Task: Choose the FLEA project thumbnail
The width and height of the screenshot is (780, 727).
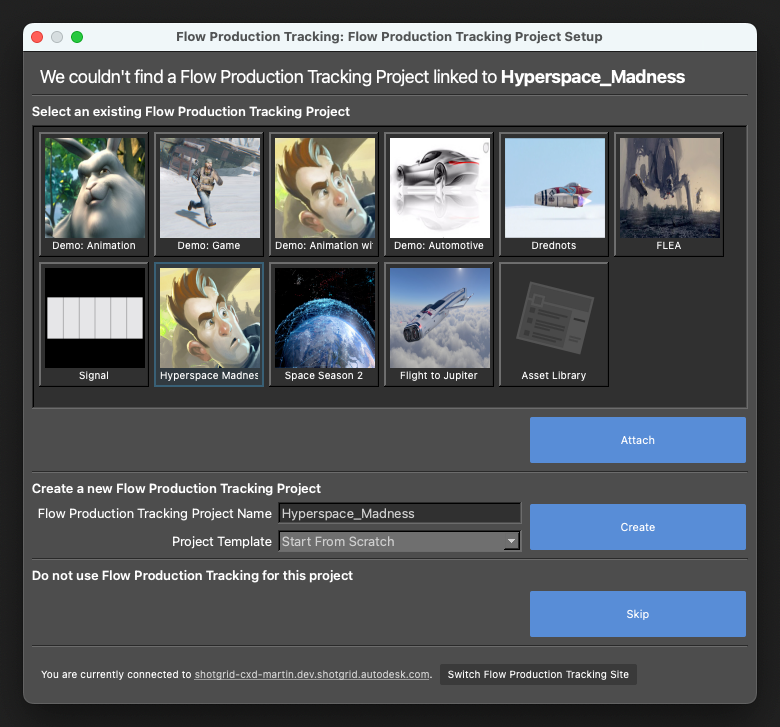Action: (x=669, y=195)
